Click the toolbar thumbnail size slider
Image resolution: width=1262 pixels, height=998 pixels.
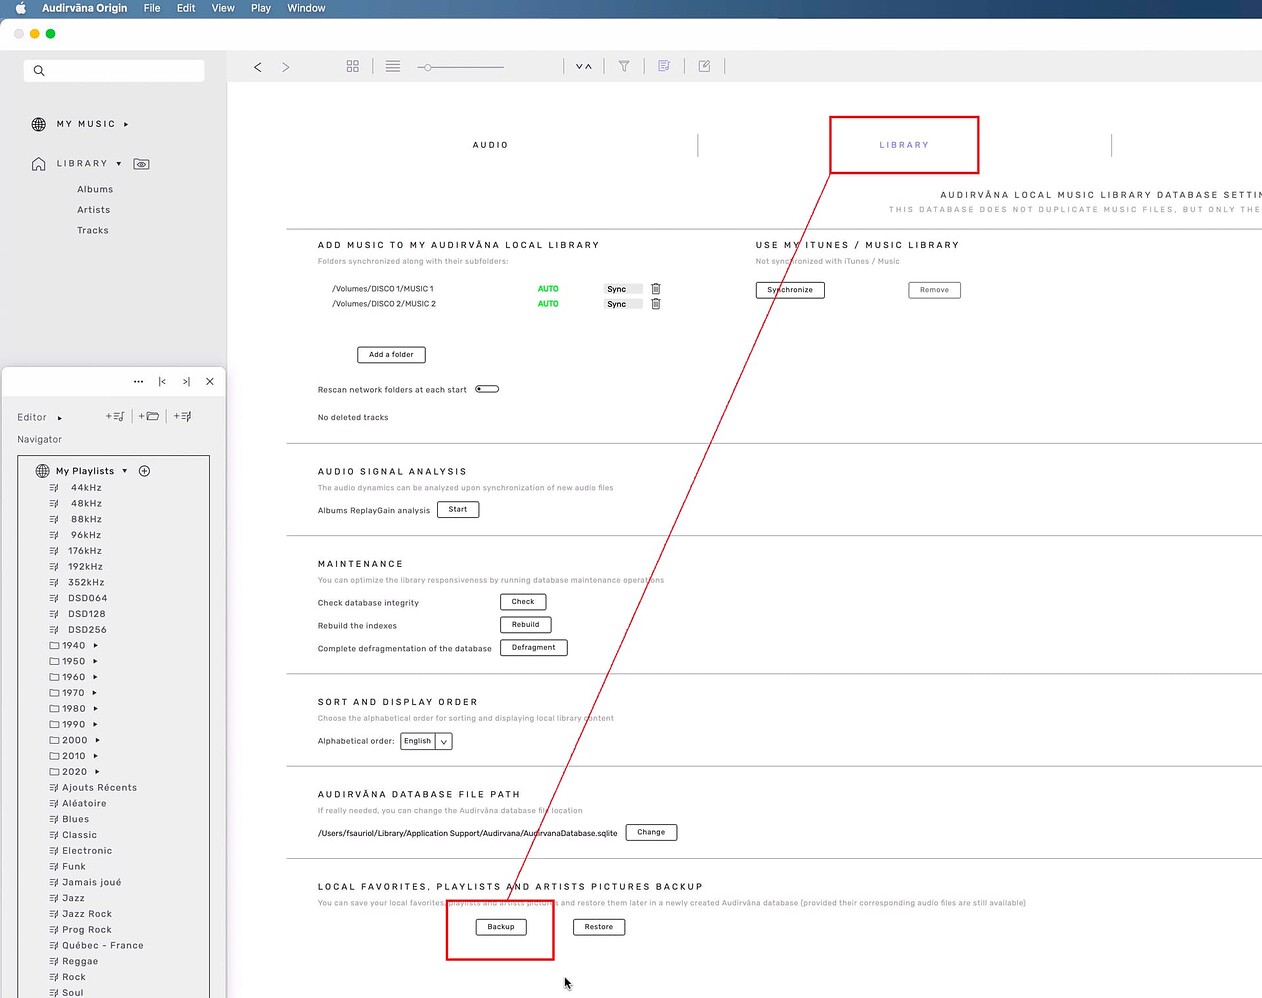461,67
